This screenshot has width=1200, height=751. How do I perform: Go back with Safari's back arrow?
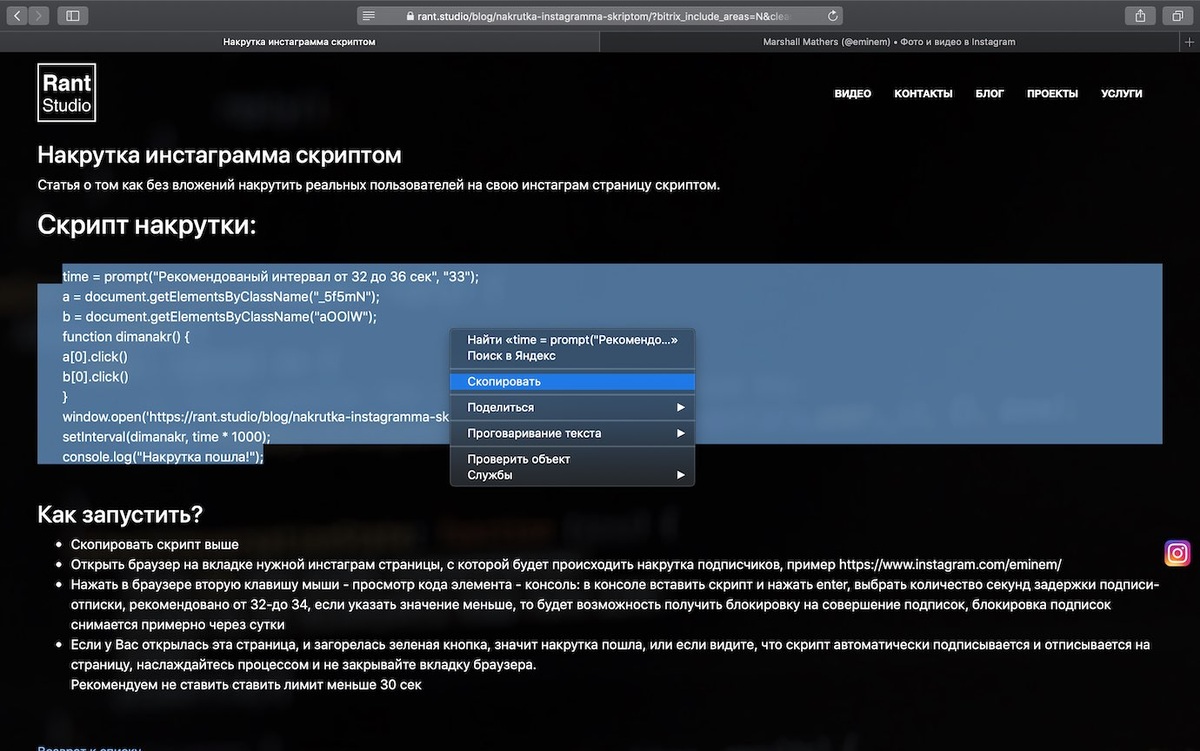17,16
